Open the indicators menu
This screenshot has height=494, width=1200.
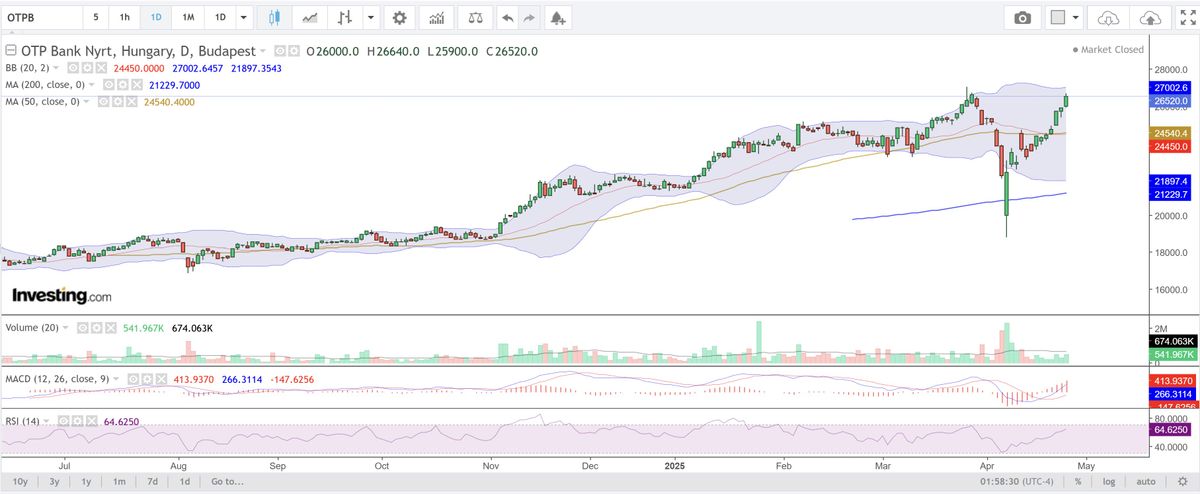[436, 17]
